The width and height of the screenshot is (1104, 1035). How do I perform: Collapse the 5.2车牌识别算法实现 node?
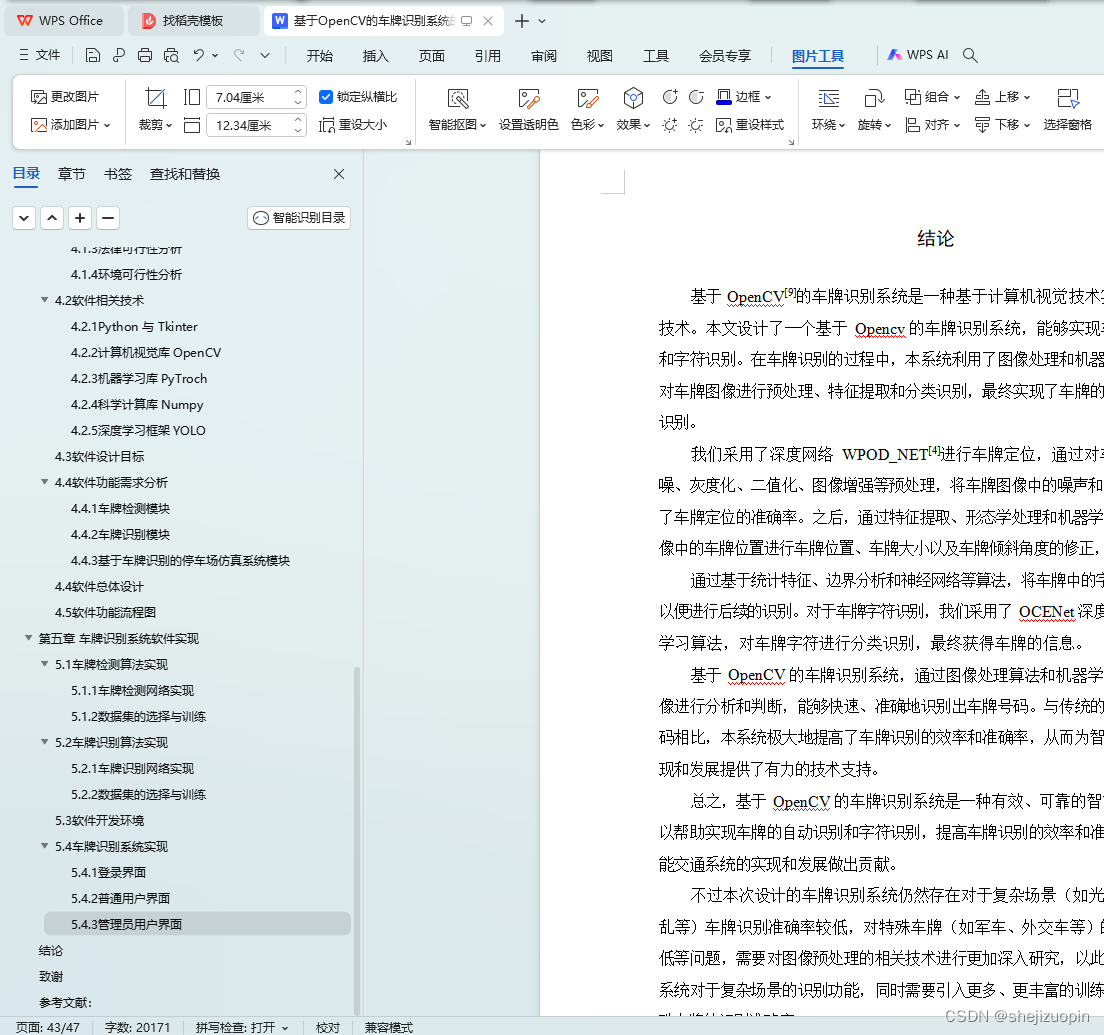[x=44, y=741]
